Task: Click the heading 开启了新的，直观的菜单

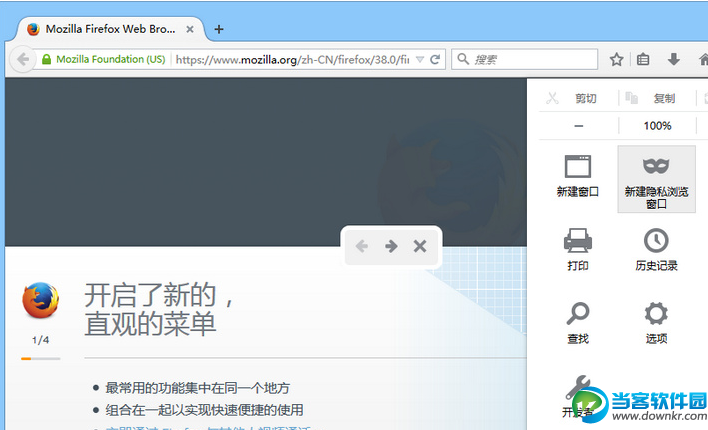Action: tap(159, 310)
